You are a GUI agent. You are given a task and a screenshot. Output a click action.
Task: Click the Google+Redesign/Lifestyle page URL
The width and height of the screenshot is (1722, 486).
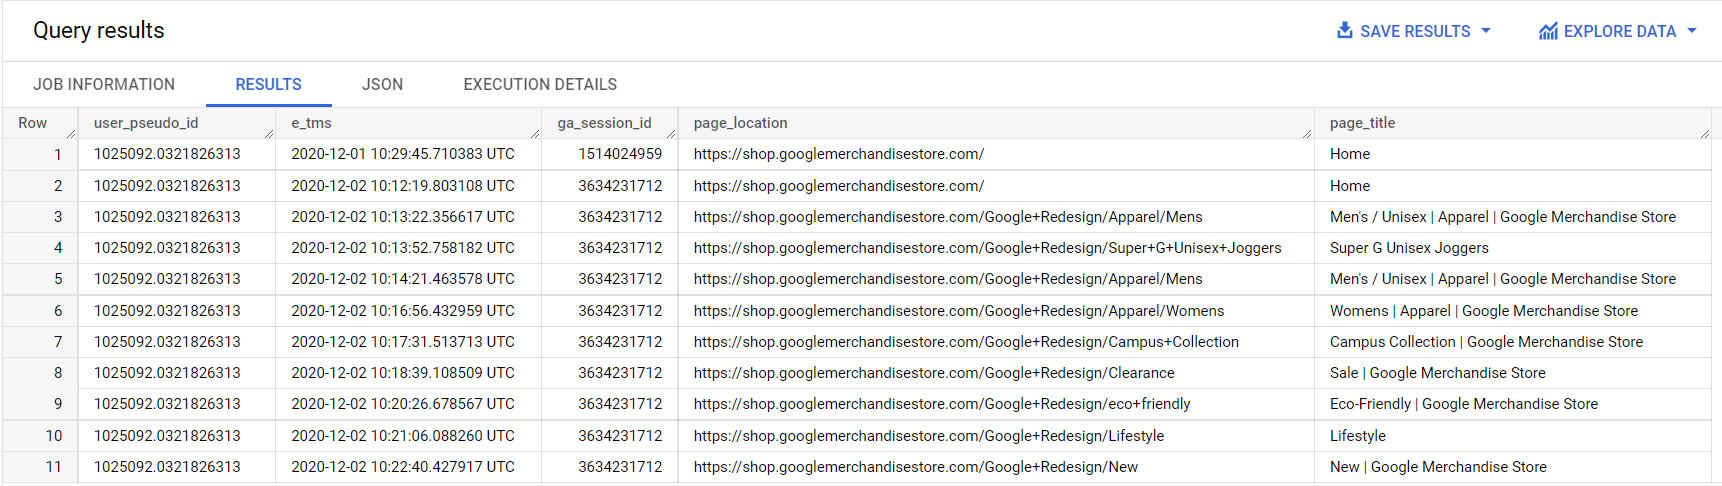coord(929,436)
